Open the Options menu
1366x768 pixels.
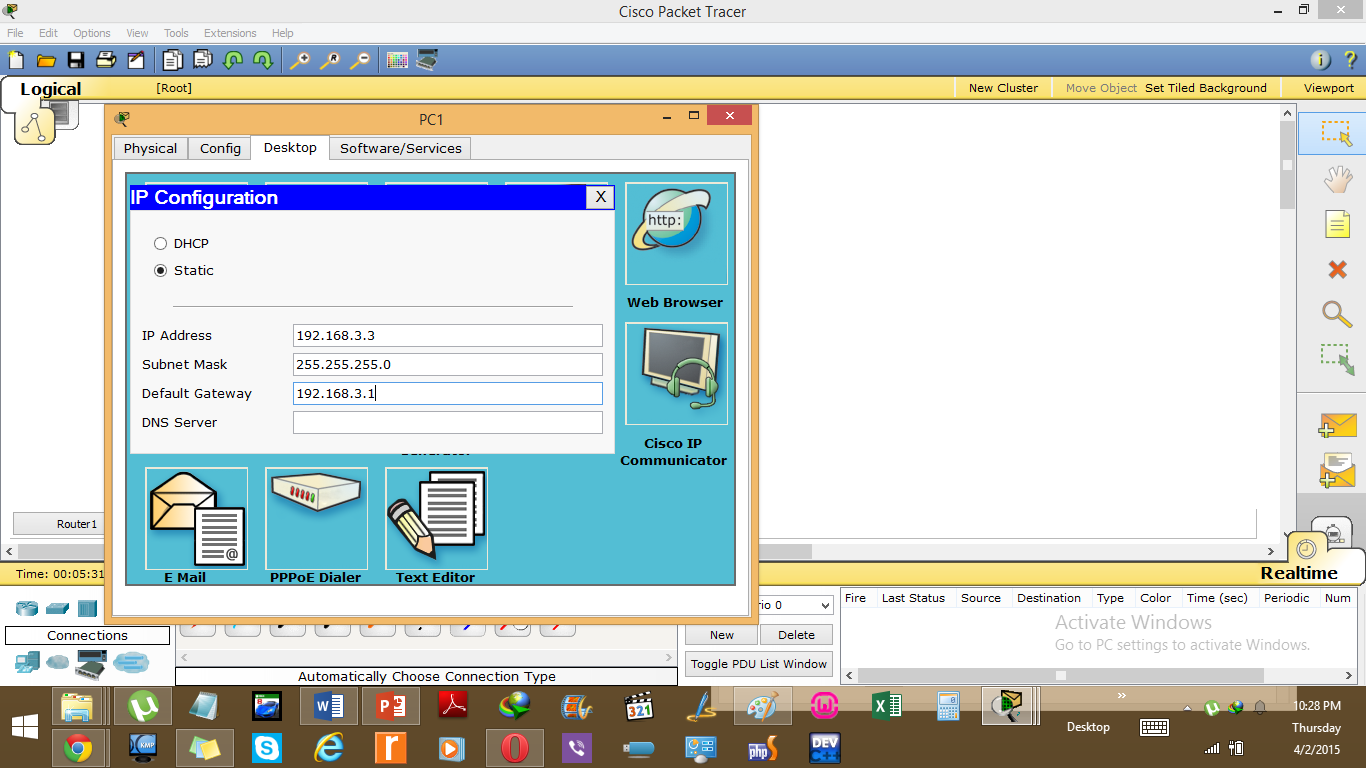pyautogui.click(x=92, y=33)
